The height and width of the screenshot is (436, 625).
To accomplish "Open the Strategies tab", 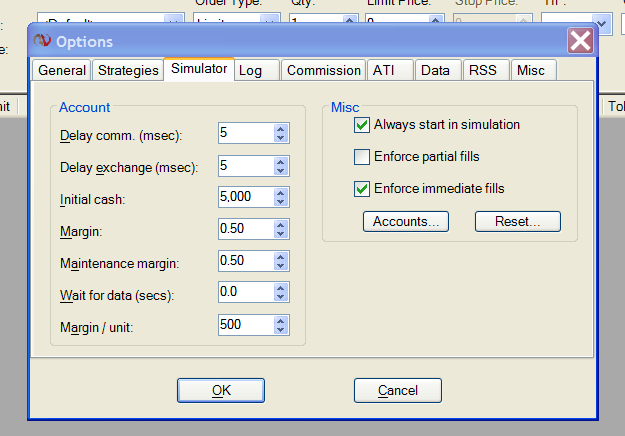I will (x=128, y=71).
